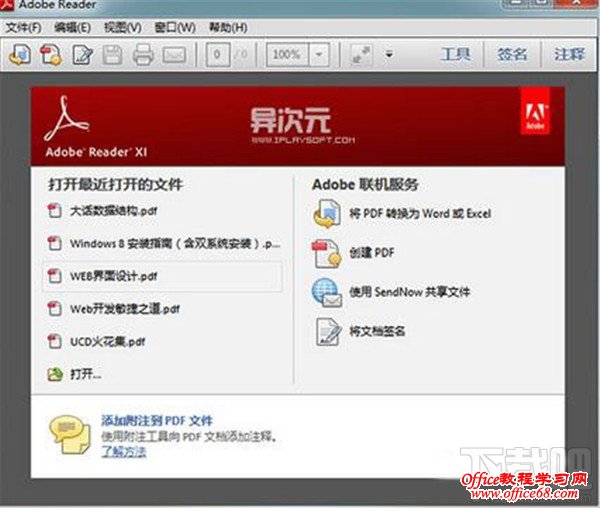Click the PDF icon beside 大话数据结构.pdf
600x508 pixels.
click(x=55, y=210)
